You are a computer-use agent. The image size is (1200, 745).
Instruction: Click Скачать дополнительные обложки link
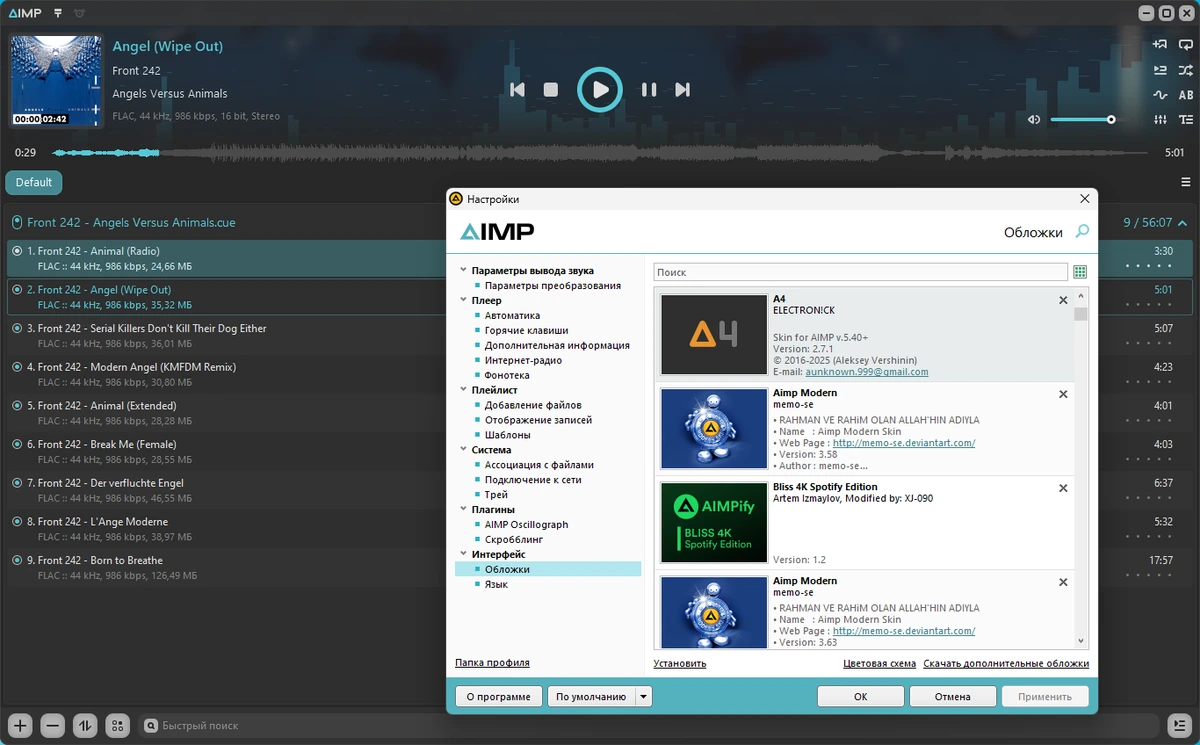coord(1006,663)
